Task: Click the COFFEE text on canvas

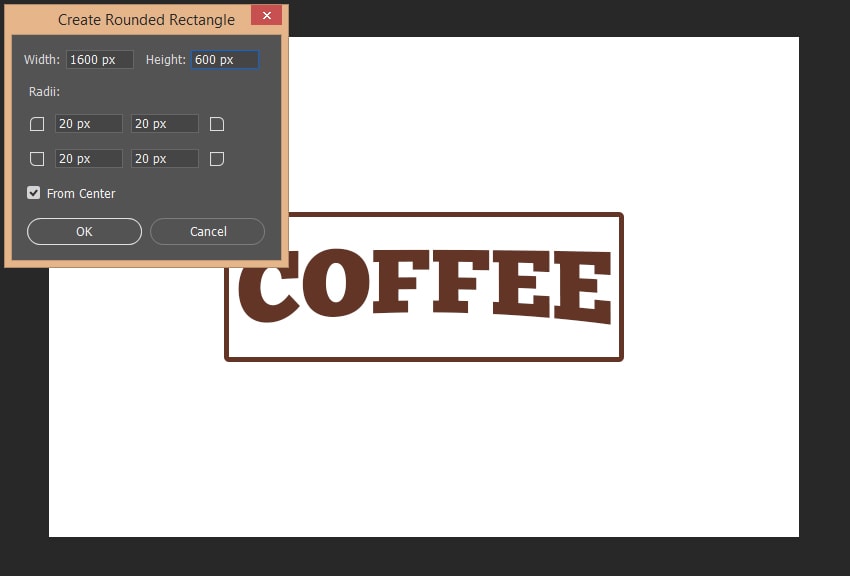Action: [x=425, y=286]
